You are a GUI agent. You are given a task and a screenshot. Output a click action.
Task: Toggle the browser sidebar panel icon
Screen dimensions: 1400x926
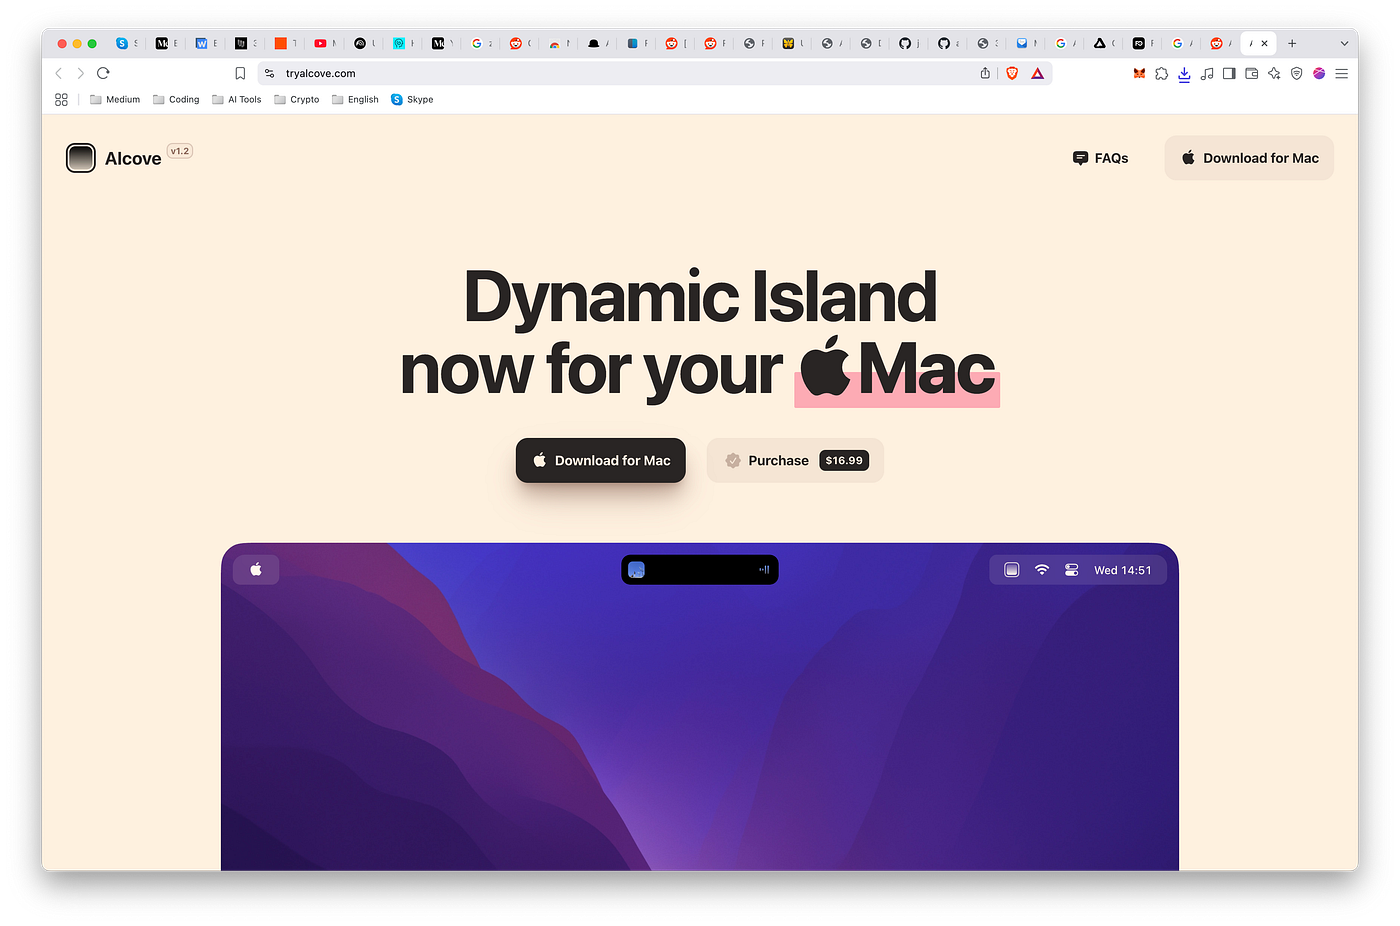[x=1229, y=73]
